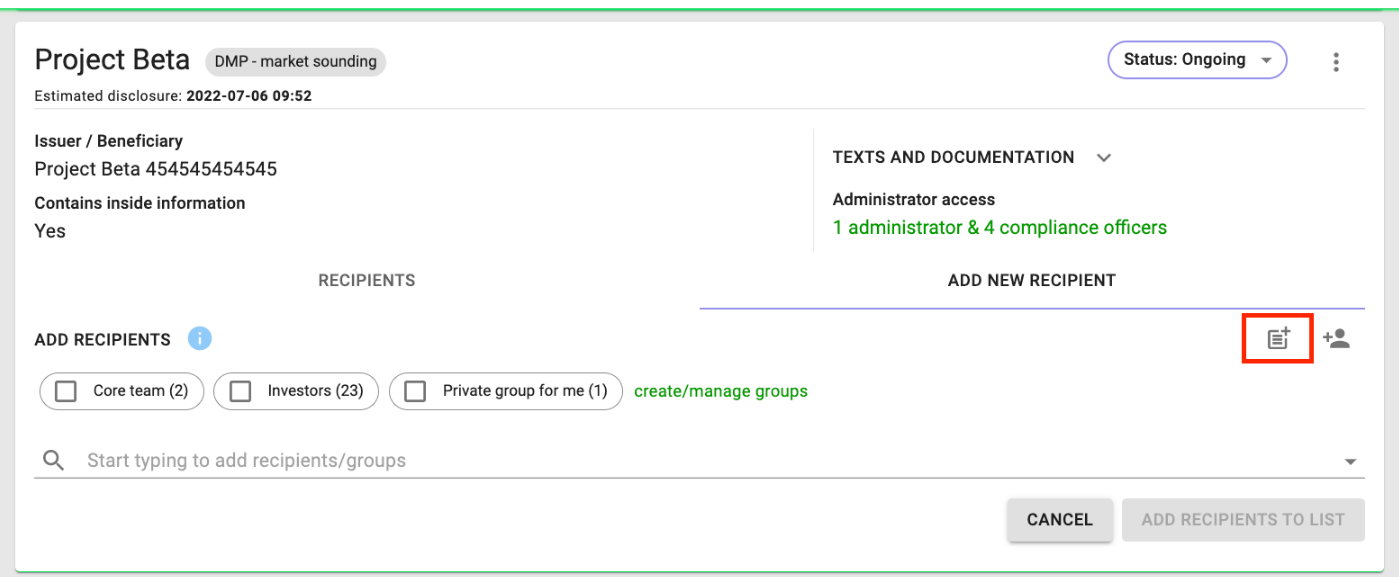Tick the Investors group checkbox

pos(240,391)
